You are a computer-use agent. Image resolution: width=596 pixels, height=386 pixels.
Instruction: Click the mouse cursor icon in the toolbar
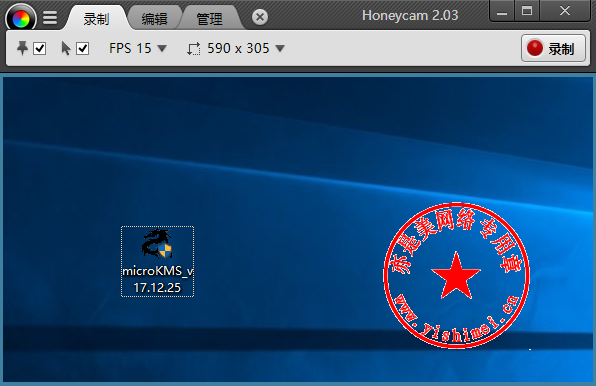coord(66,48)
